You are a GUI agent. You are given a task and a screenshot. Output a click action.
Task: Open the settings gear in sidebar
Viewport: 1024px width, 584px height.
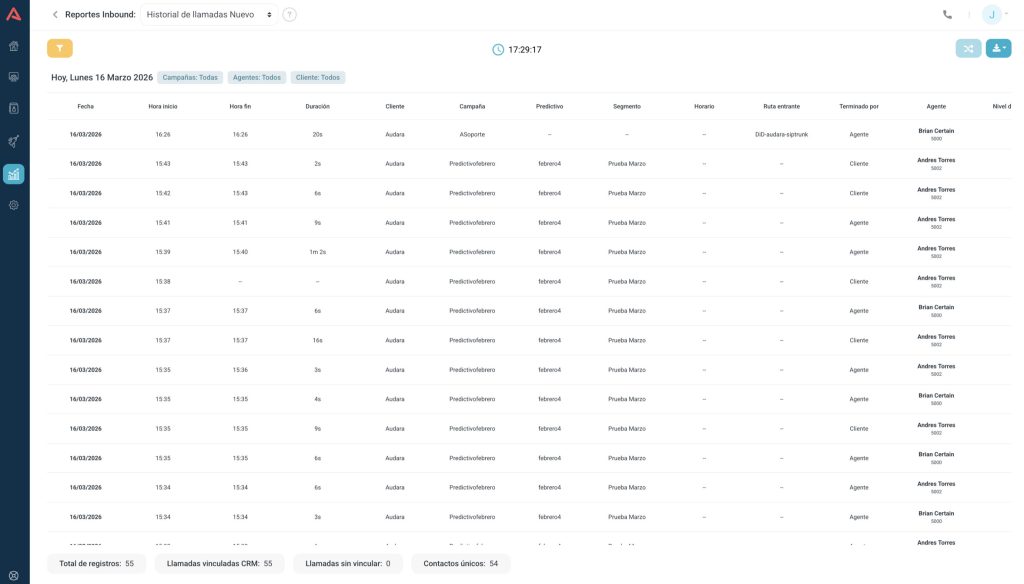(x=14, y=205)
